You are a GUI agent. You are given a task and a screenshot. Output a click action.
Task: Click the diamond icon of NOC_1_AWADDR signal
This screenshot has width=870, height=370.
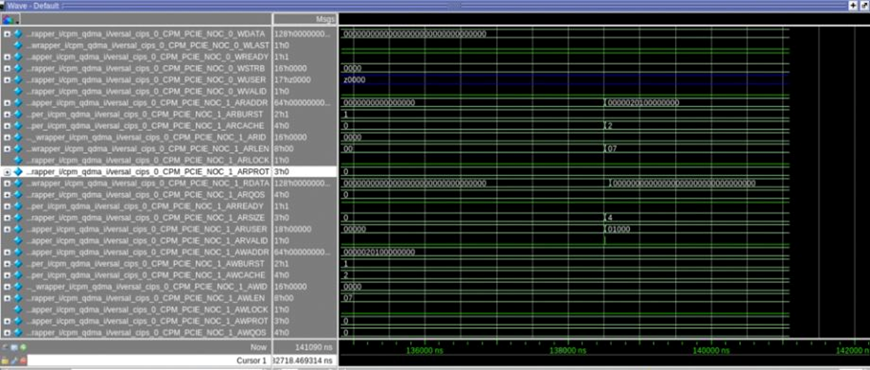pos(18,252)
